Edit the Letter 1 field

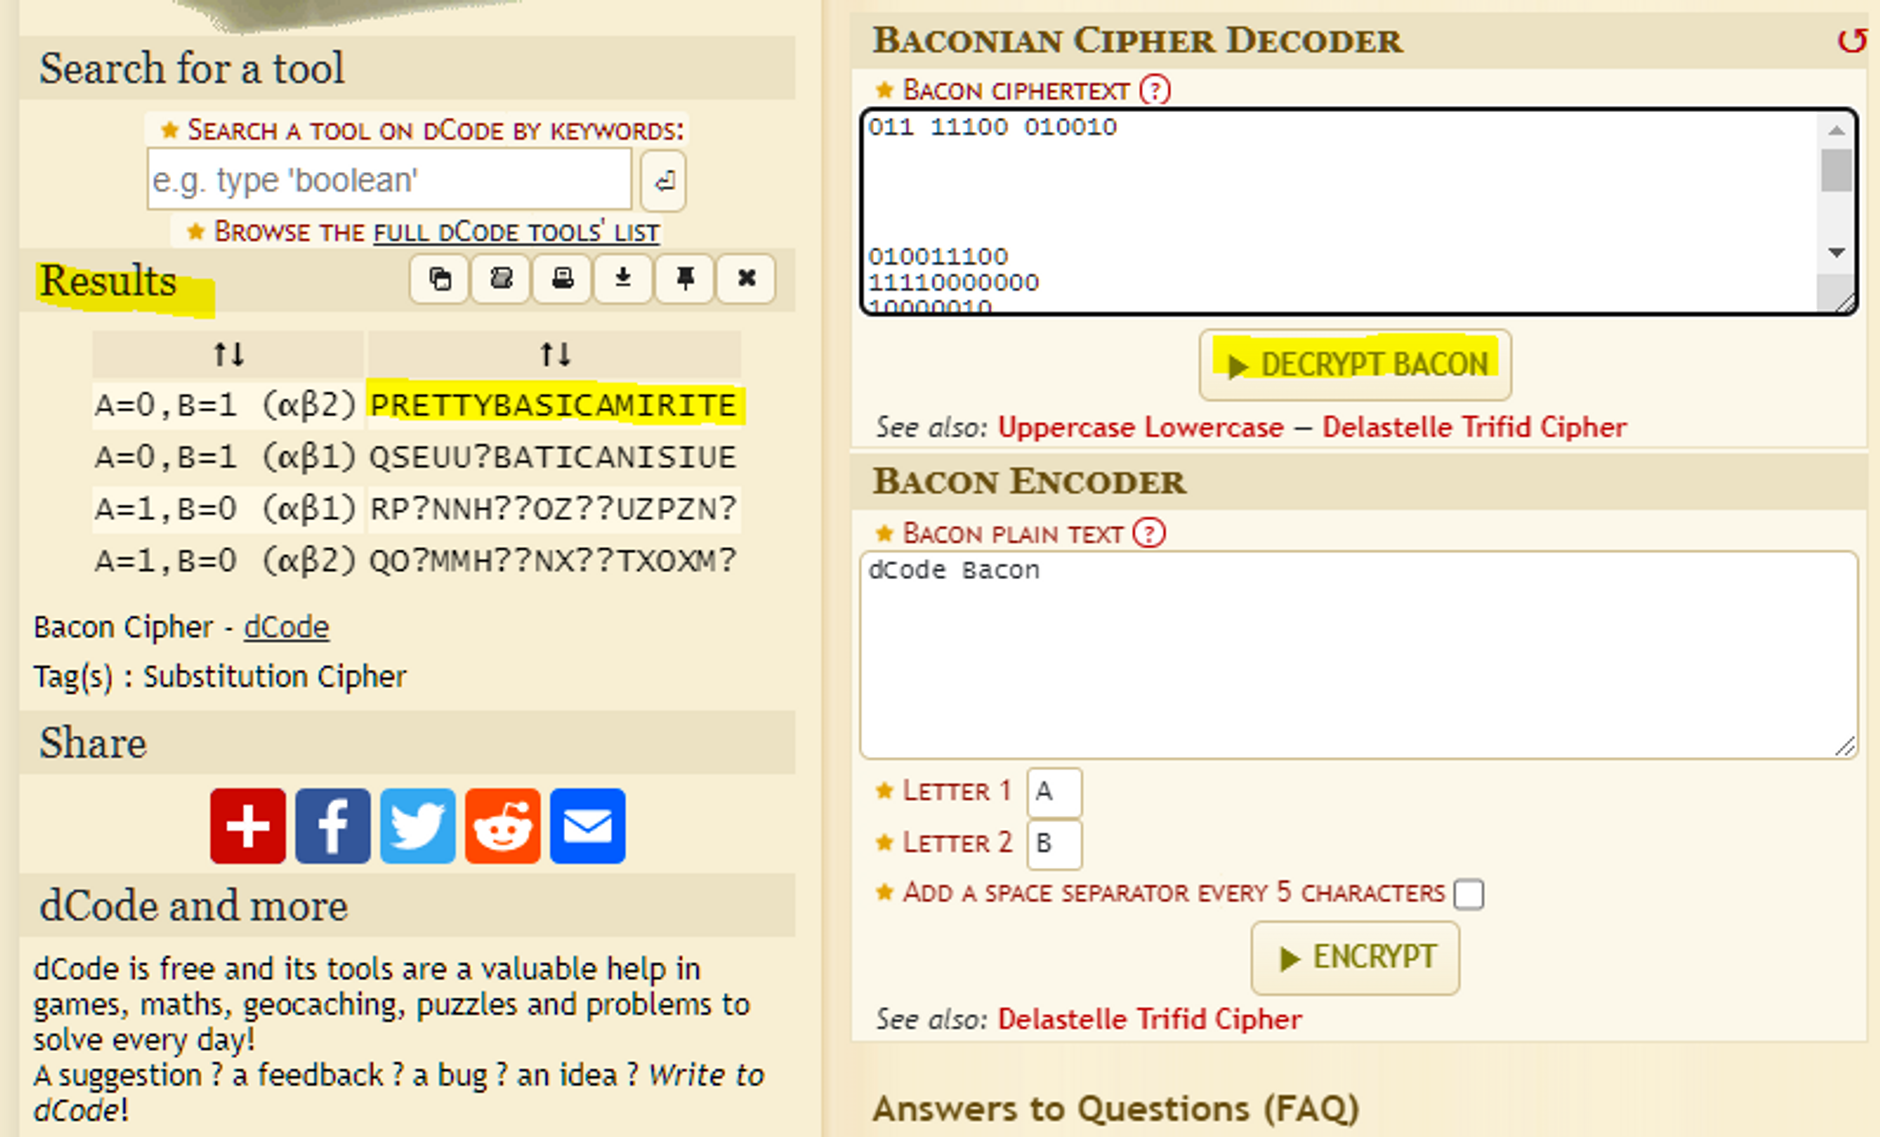pyautogui.click(x=1054, y=792)
